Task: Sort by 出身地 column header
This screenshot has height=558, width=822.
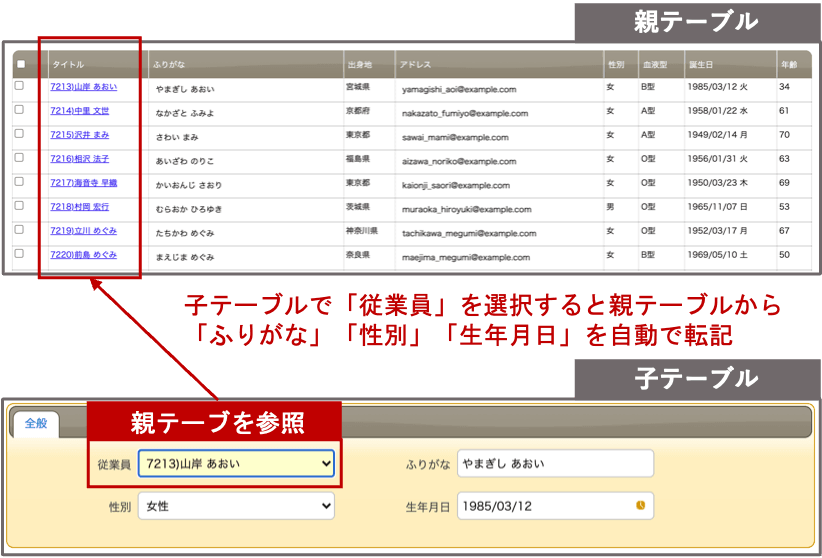Action: click(360, 65)
